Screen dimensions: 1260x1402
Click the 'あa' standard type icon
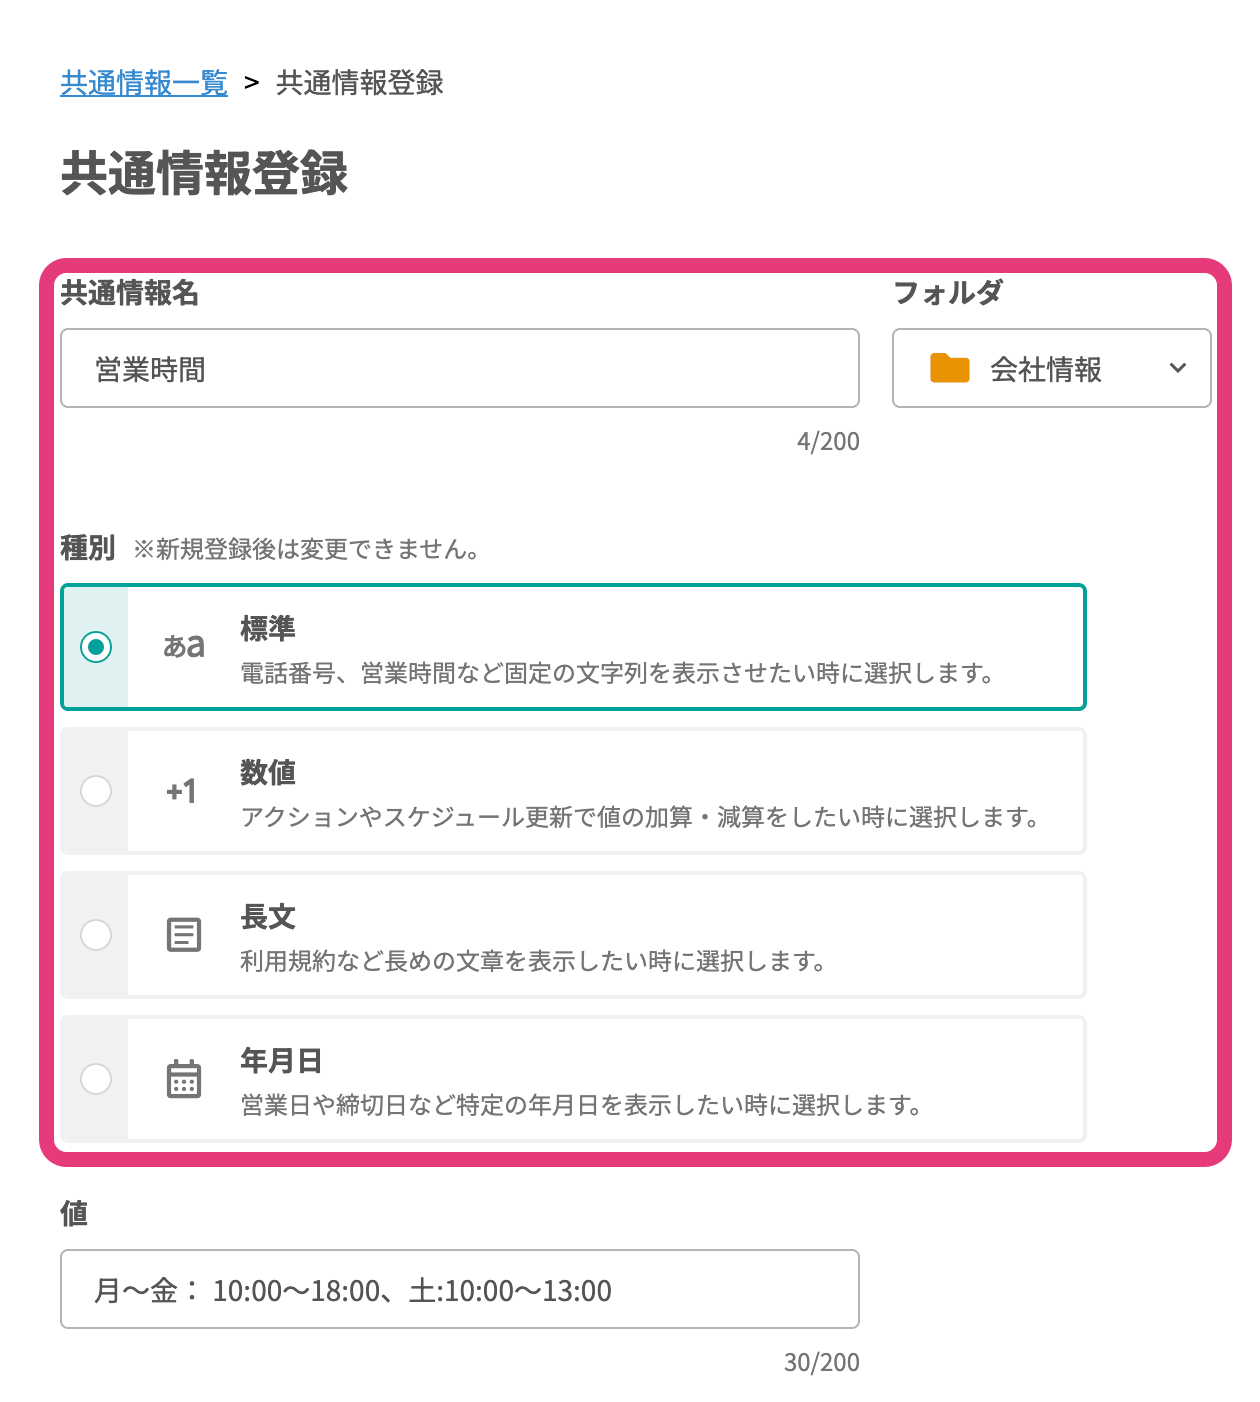point(184,647)
